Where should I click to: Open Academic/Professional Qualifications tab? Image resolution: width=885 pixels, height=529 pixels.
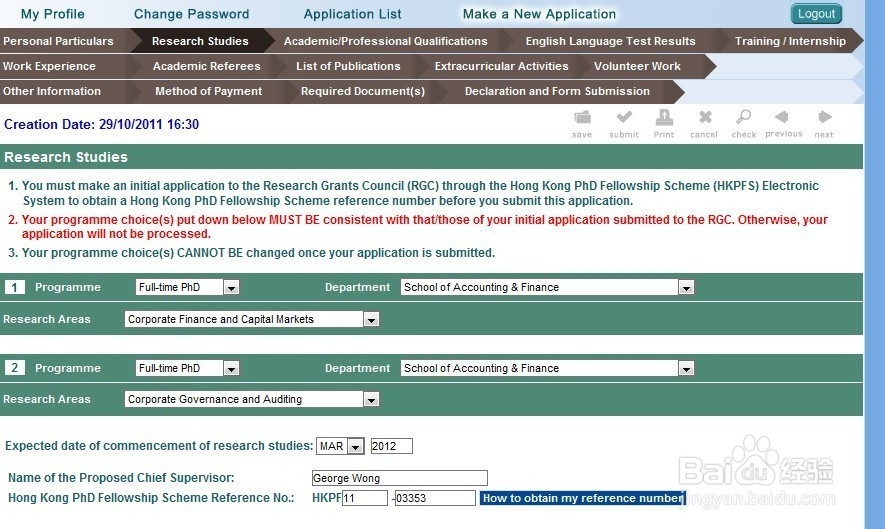[385, 41]
